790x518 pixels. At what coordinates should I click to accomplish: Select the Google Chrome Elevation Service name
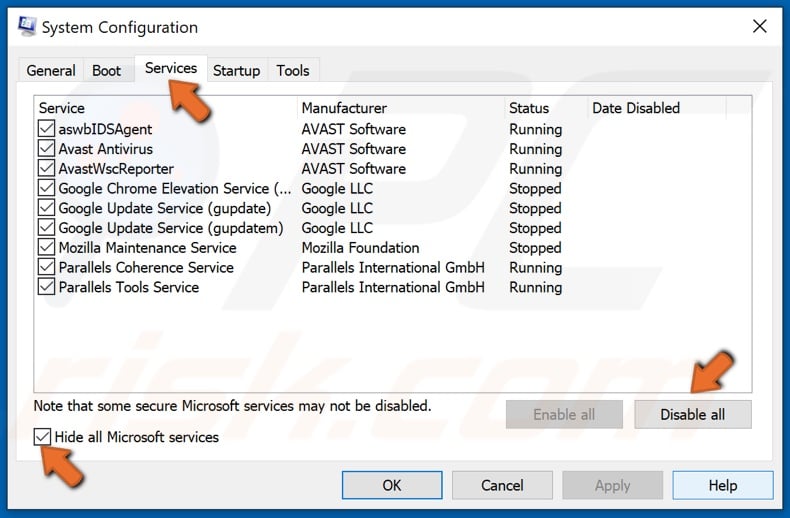[175, 188]
